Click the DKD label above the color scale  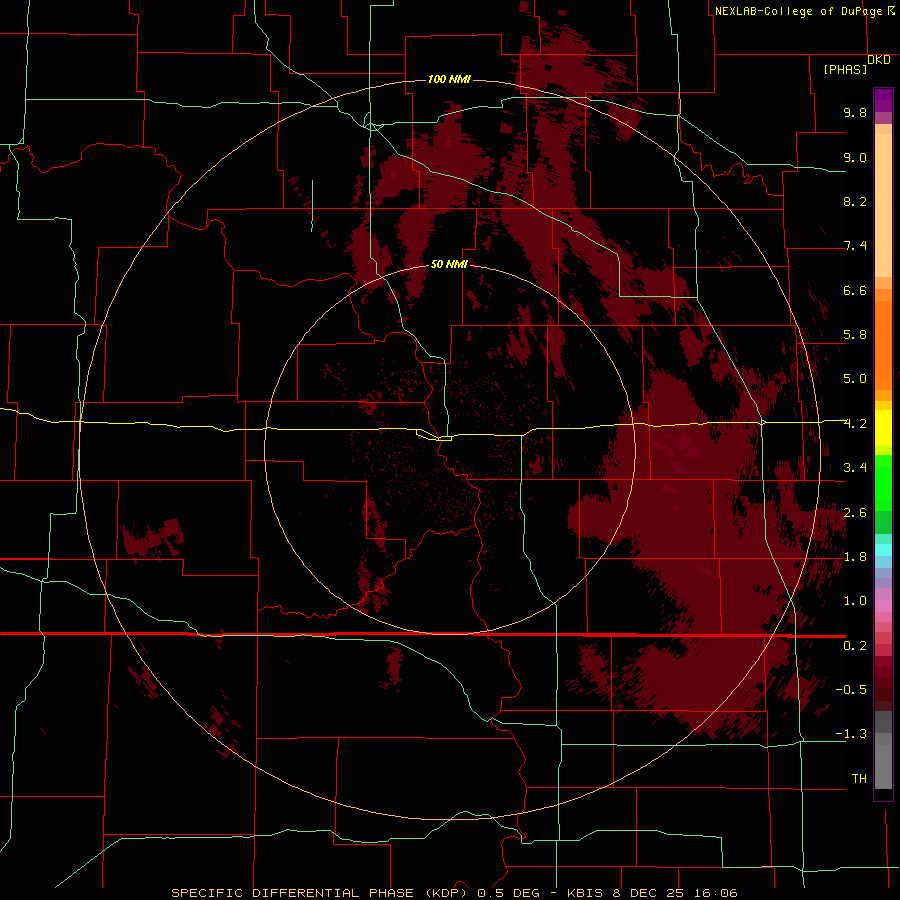pos(879,60)
